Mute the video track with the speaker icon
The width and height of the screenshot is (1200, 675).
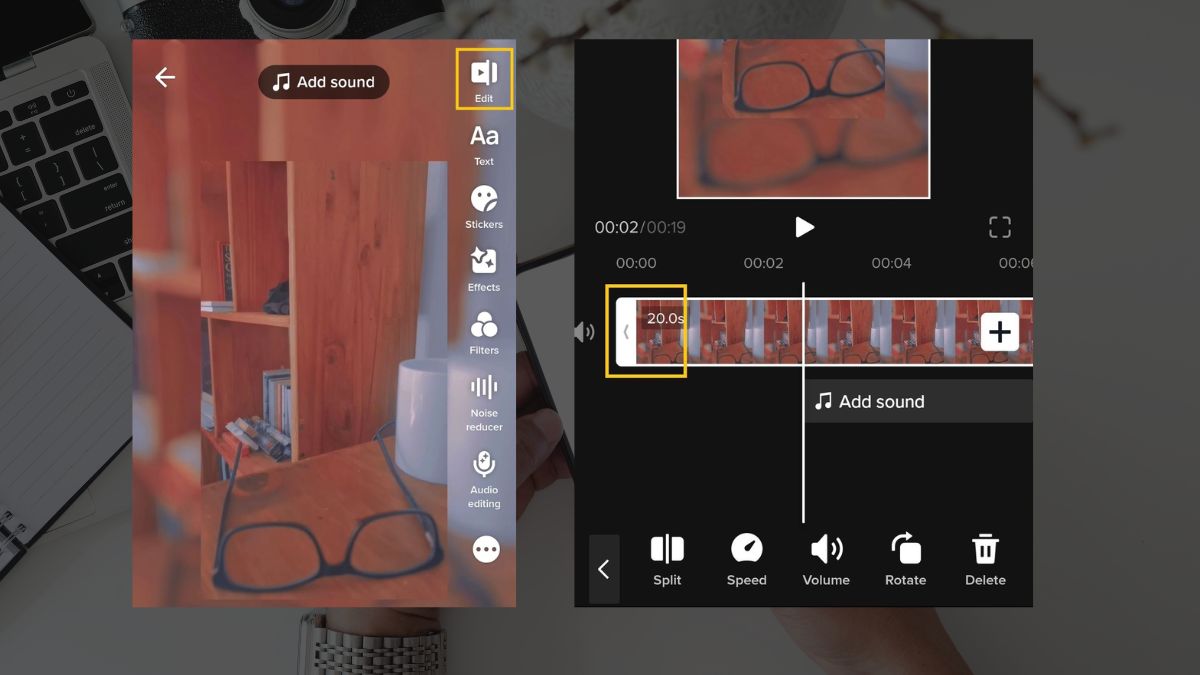585,332
